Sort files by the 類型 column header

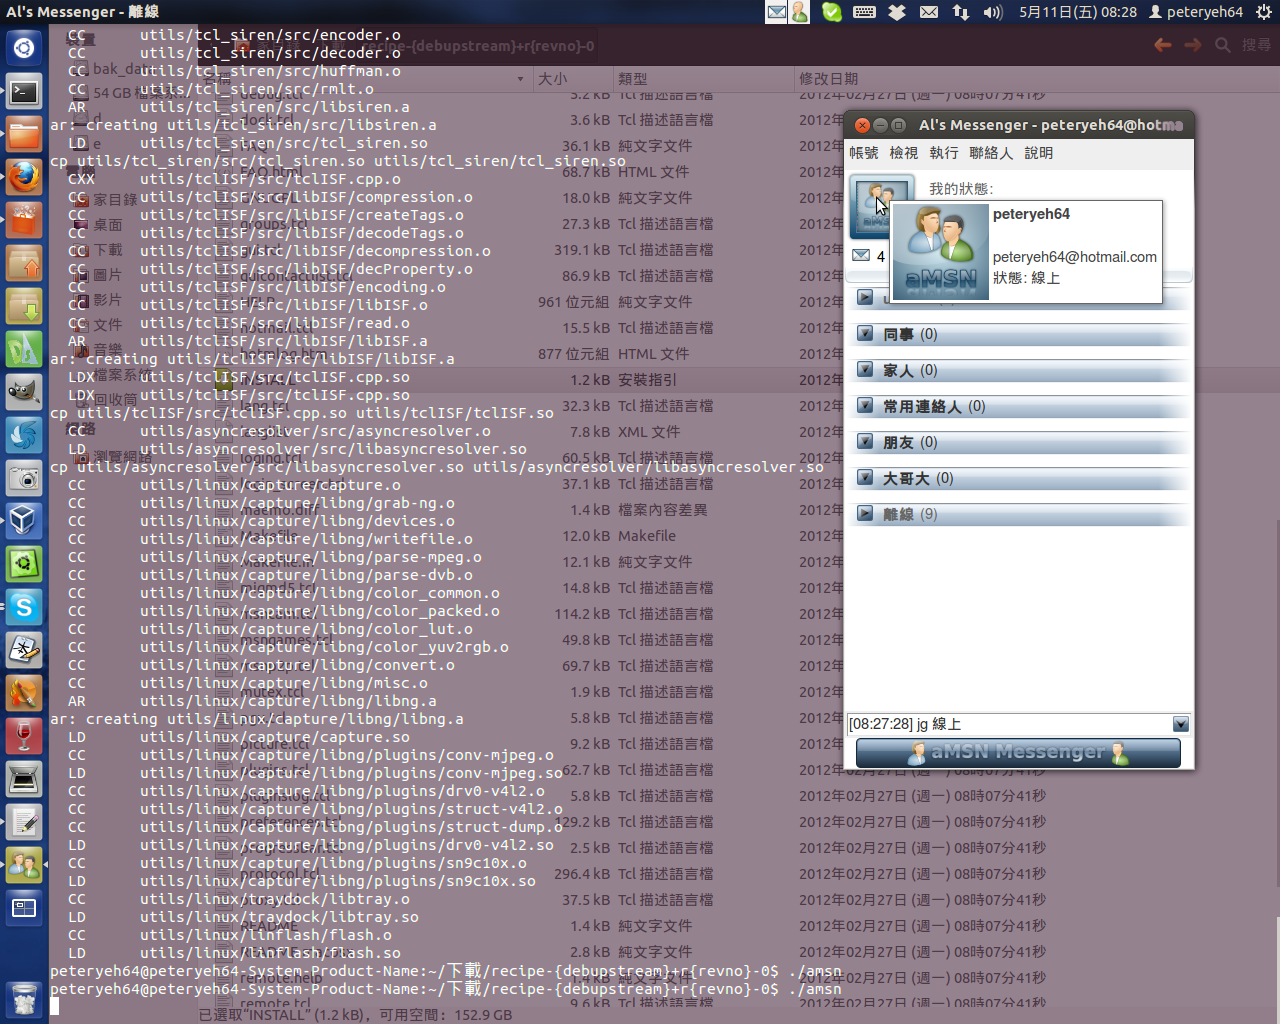703,79
